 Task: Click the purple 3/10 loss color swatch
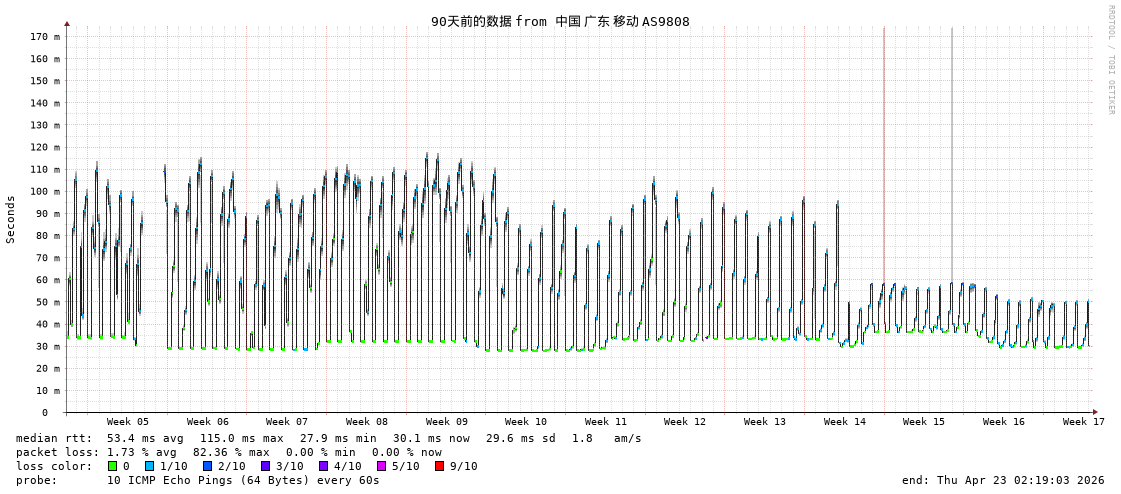265,466
